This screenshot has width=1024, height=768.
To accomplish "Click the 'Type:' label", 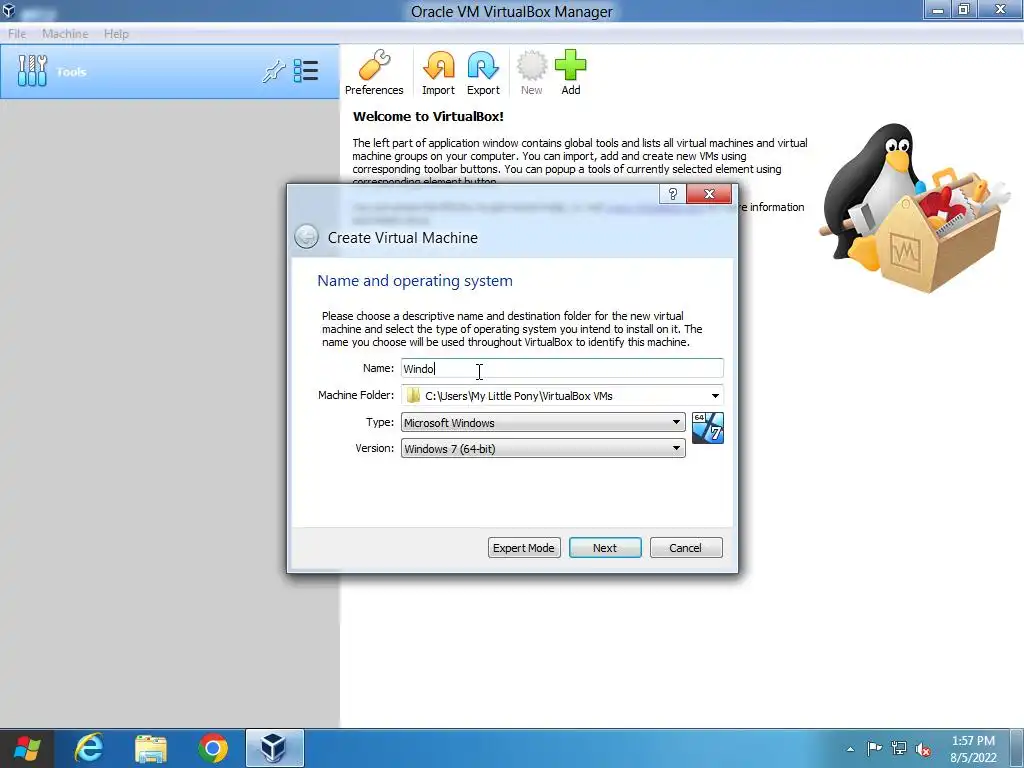I will tap(379, 423).
